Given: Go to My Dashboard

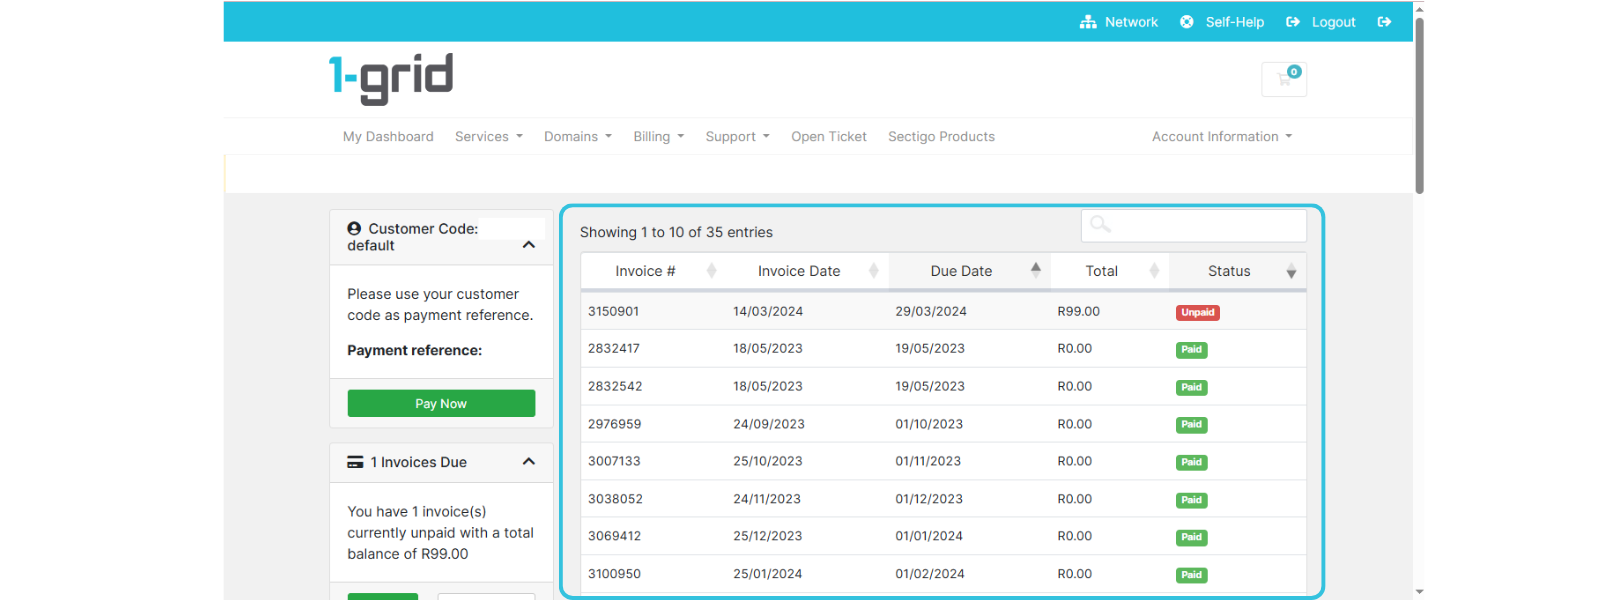Looking at the screenshot, I should coord(388,137).
